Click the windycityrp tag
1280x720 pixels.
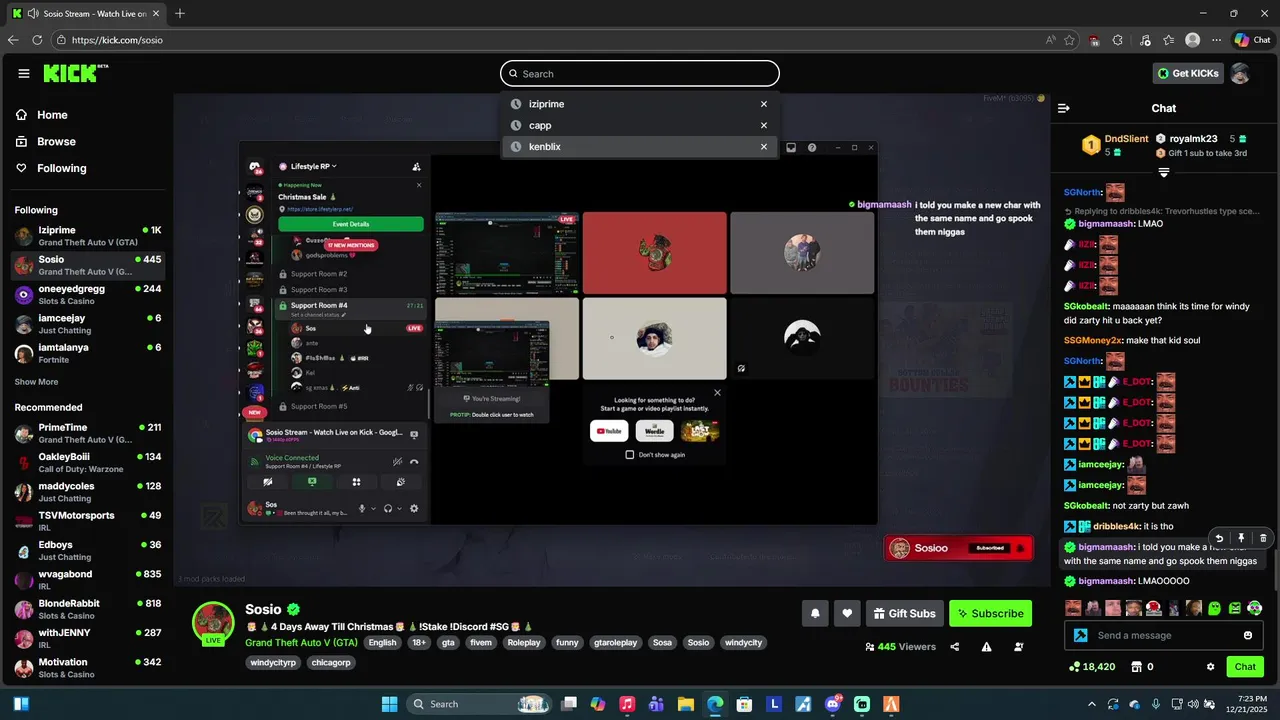point(273,663)
